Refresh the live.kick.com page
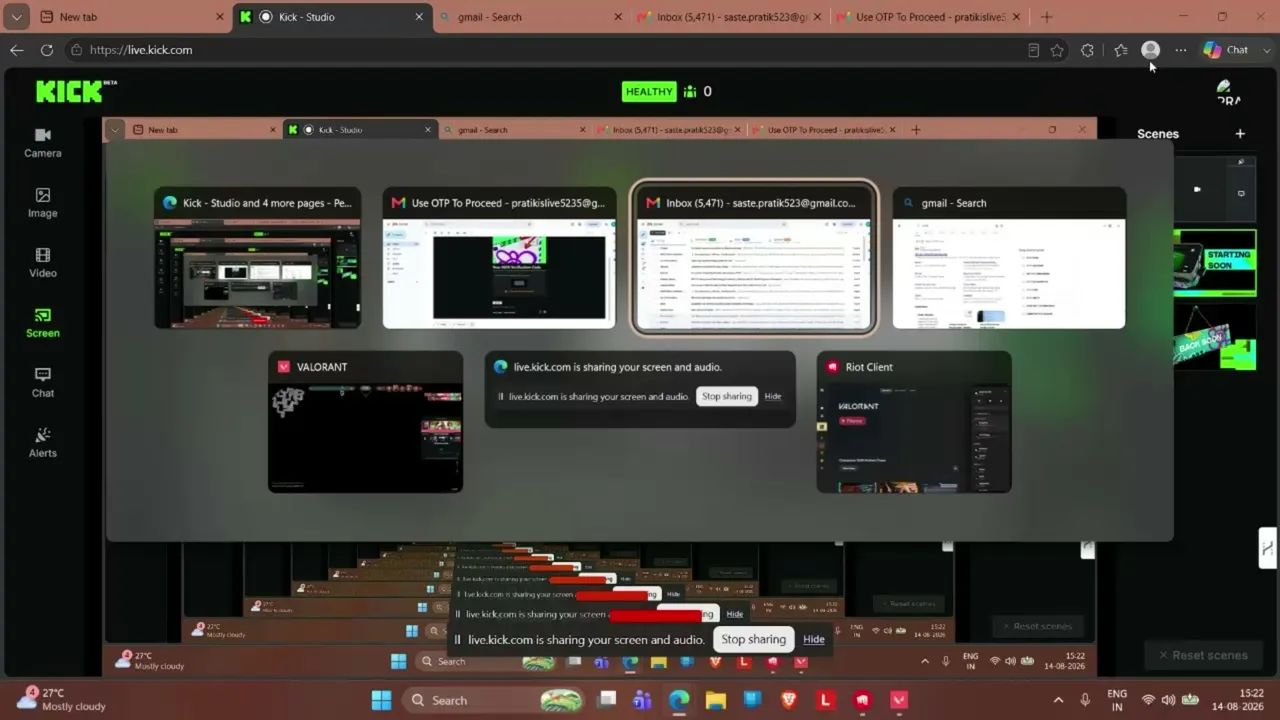The image size is (1280, 720). click(47, 50)
